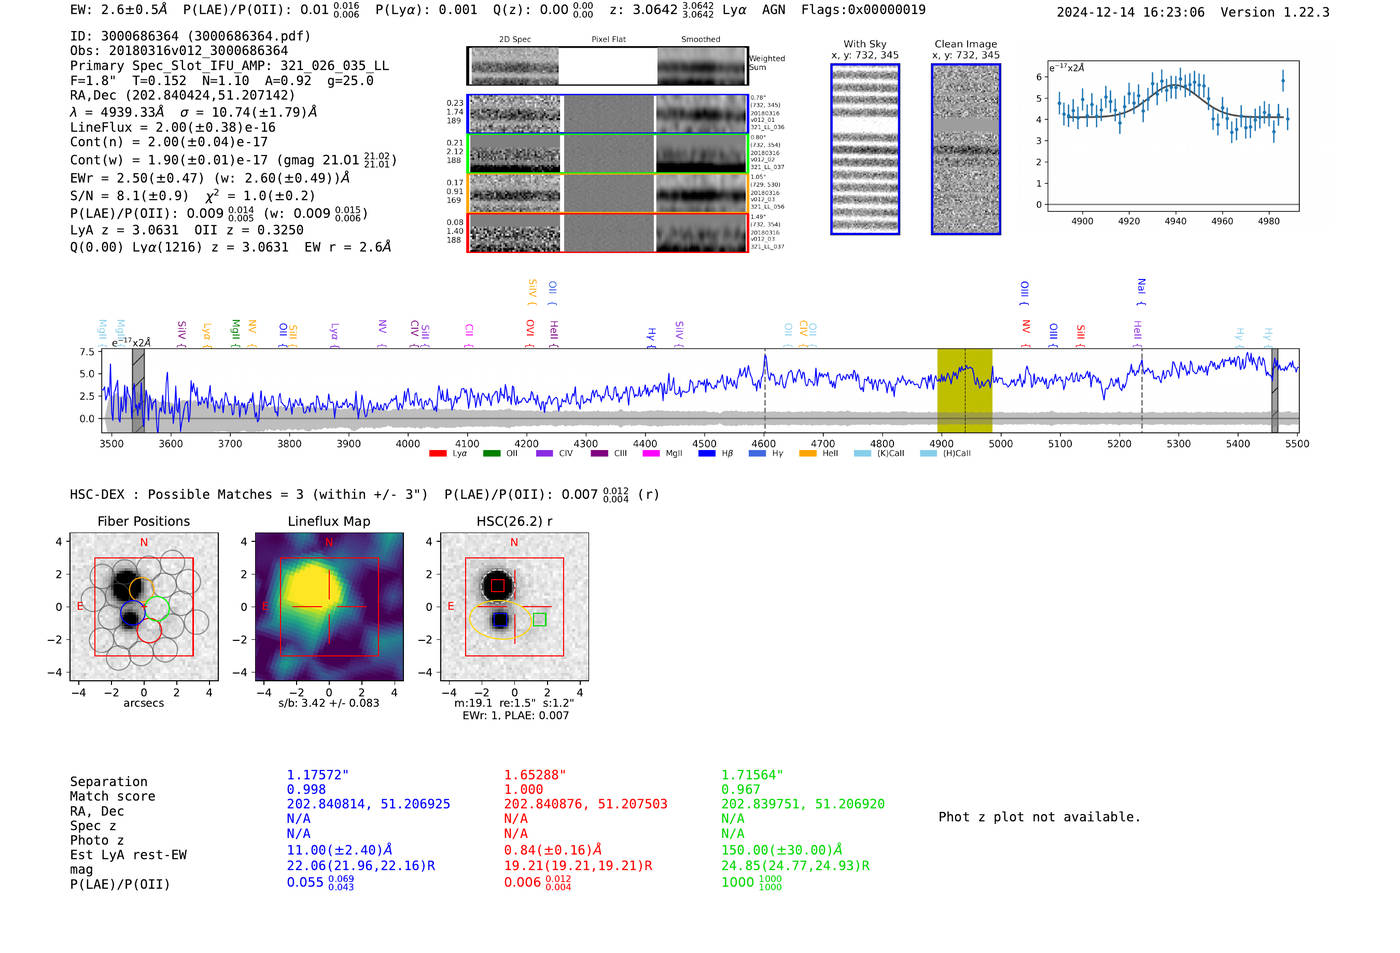The height and width of the screenshot is (953, 1400).
Task: Click the dashed vertical line at 4600
Action: (x=765, y=391)
